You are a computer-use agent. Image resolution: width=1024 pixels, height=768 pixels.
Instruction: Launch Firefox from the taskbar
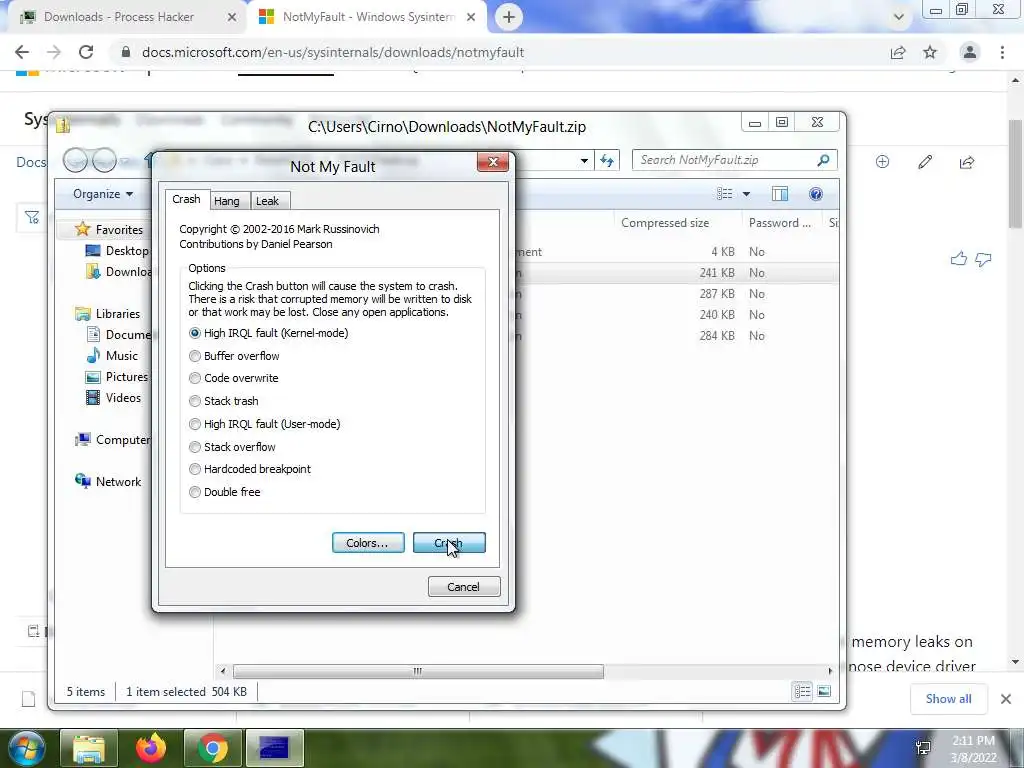tap(151, 748)
